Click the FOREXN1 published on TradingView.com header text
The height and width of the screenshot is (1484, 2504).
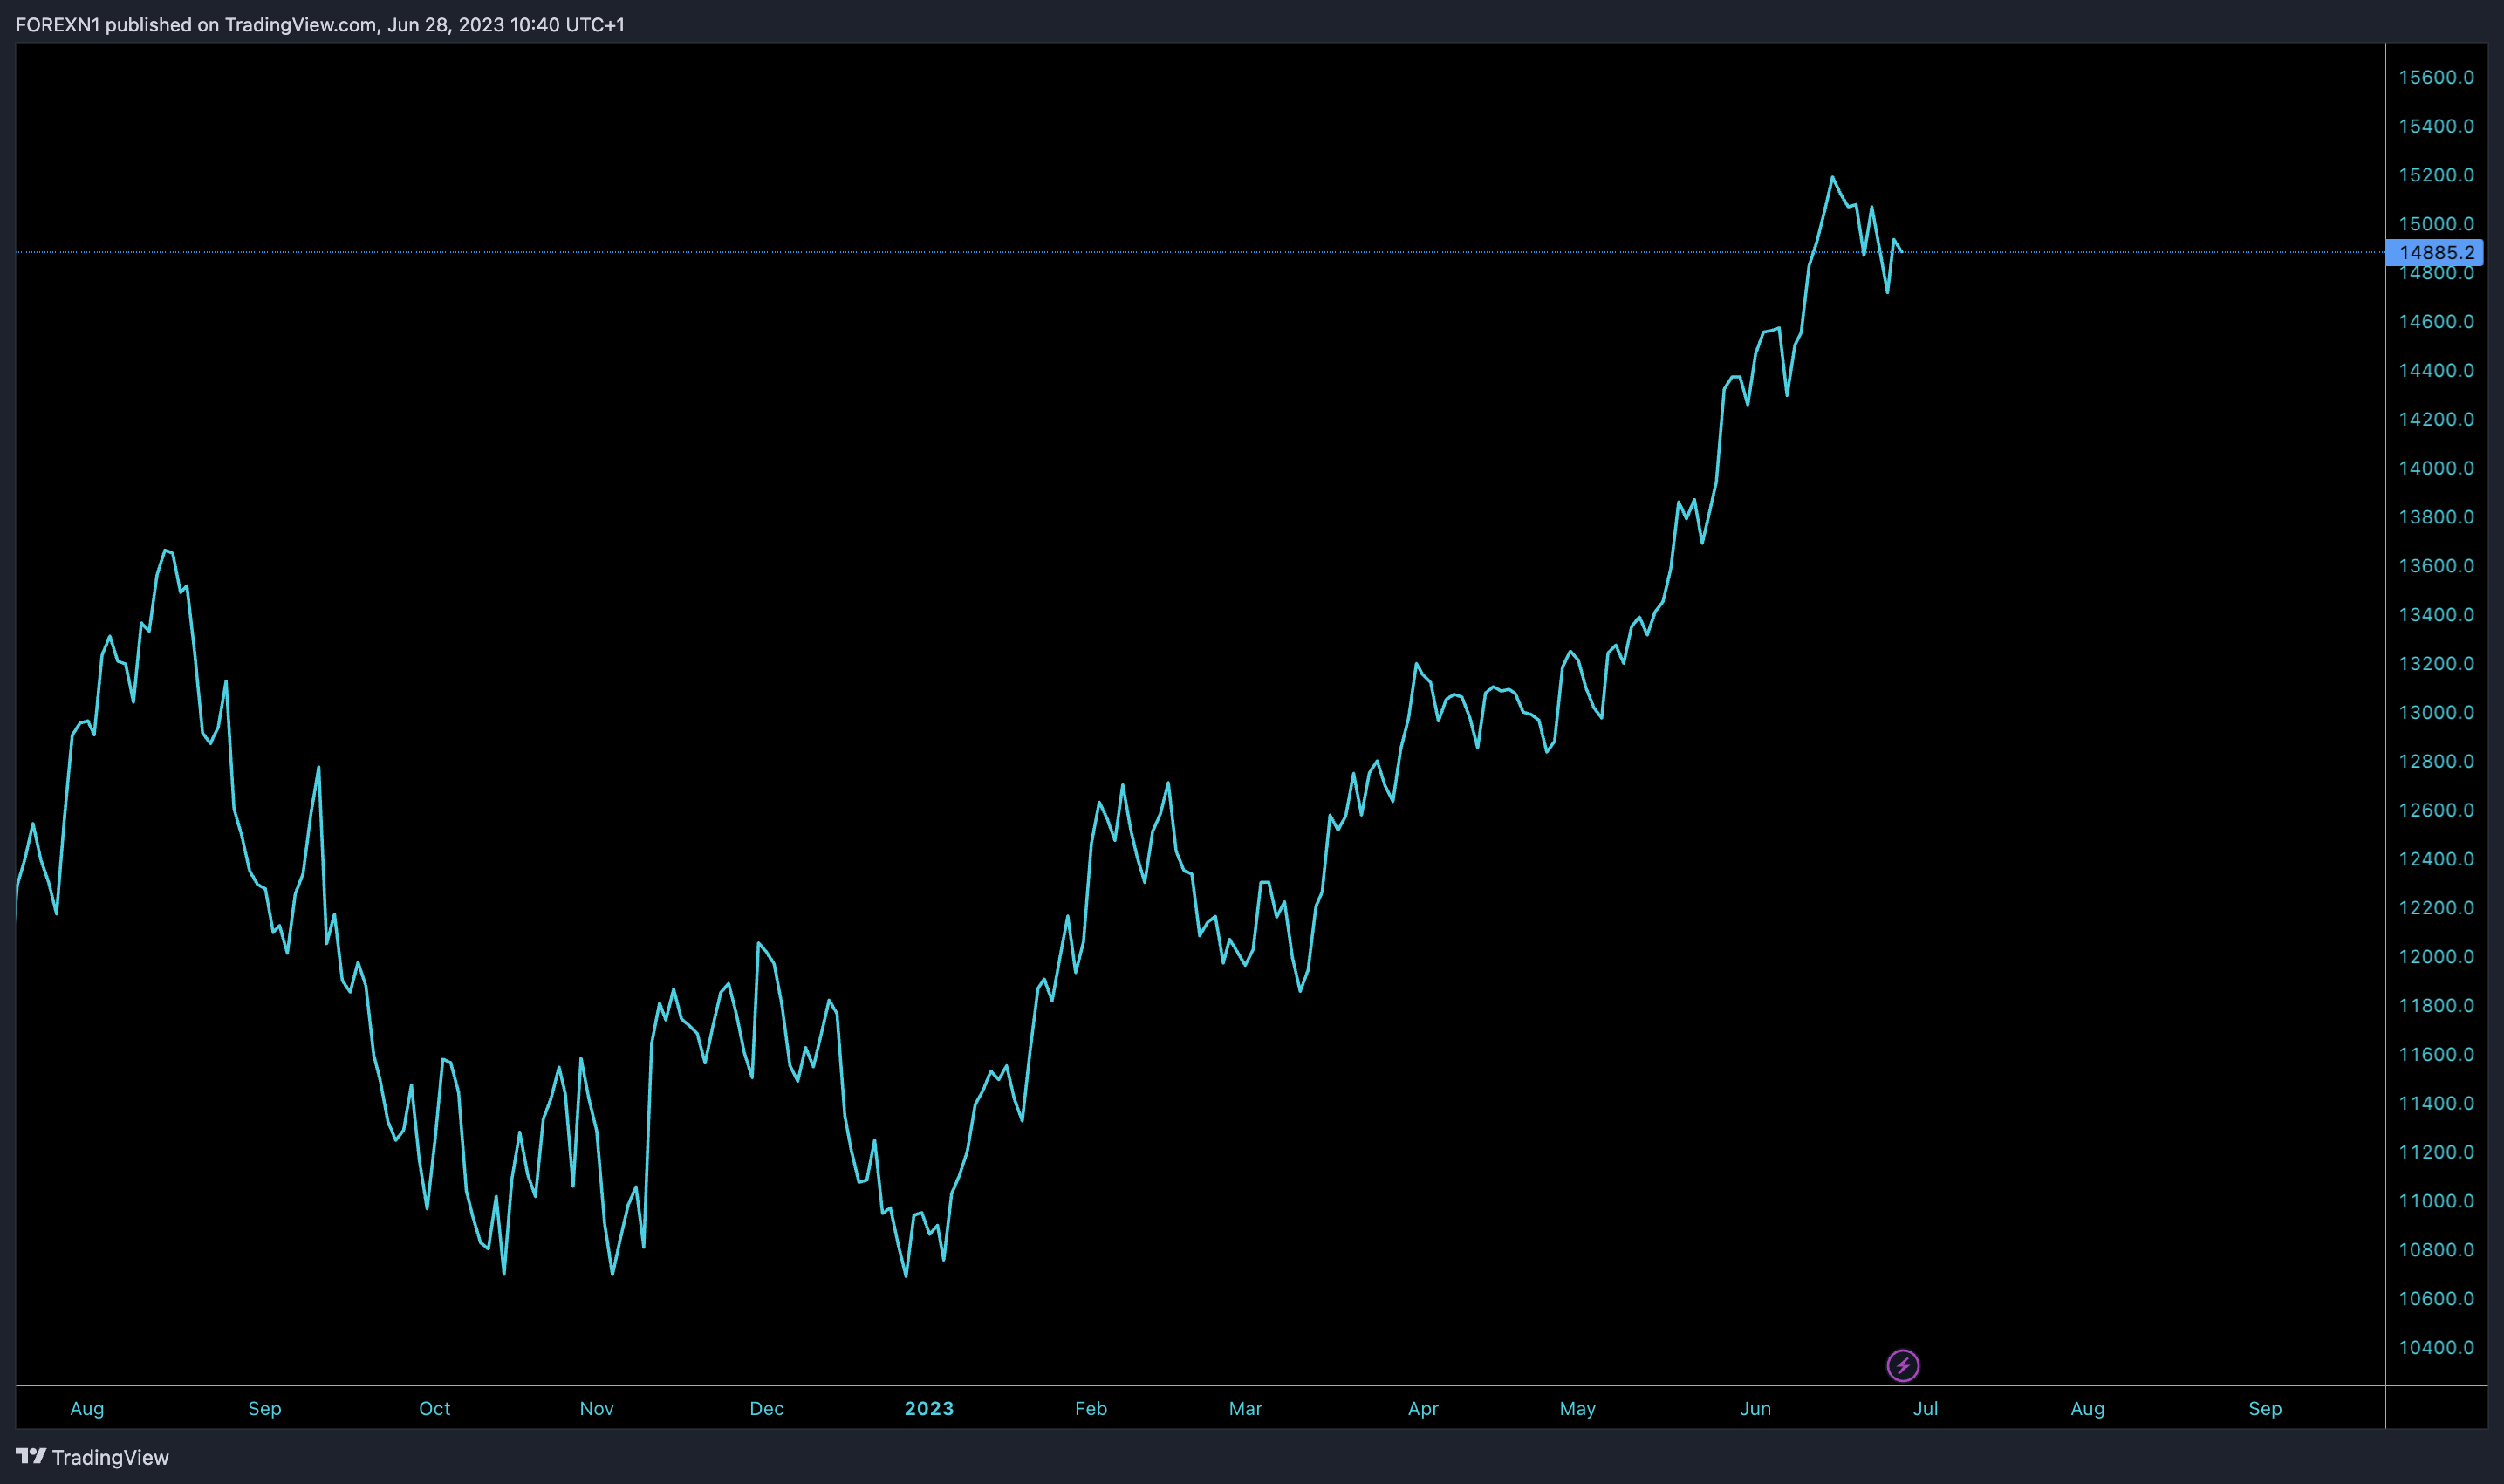pyautogui.click(x=320, y=25)
